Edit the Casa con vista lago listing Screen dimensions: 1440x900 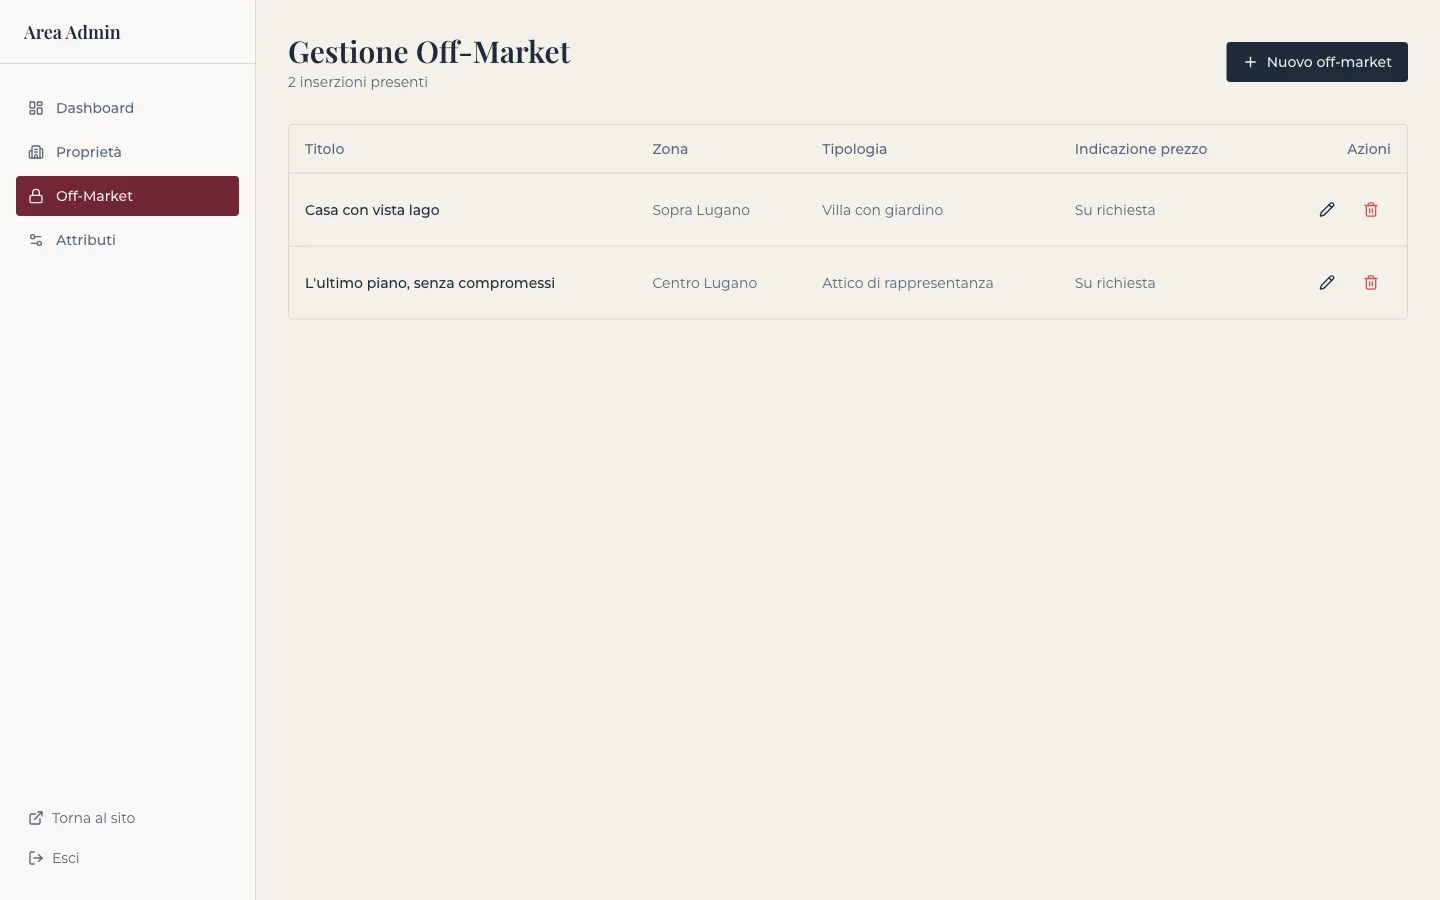[x=1327, y=210]
